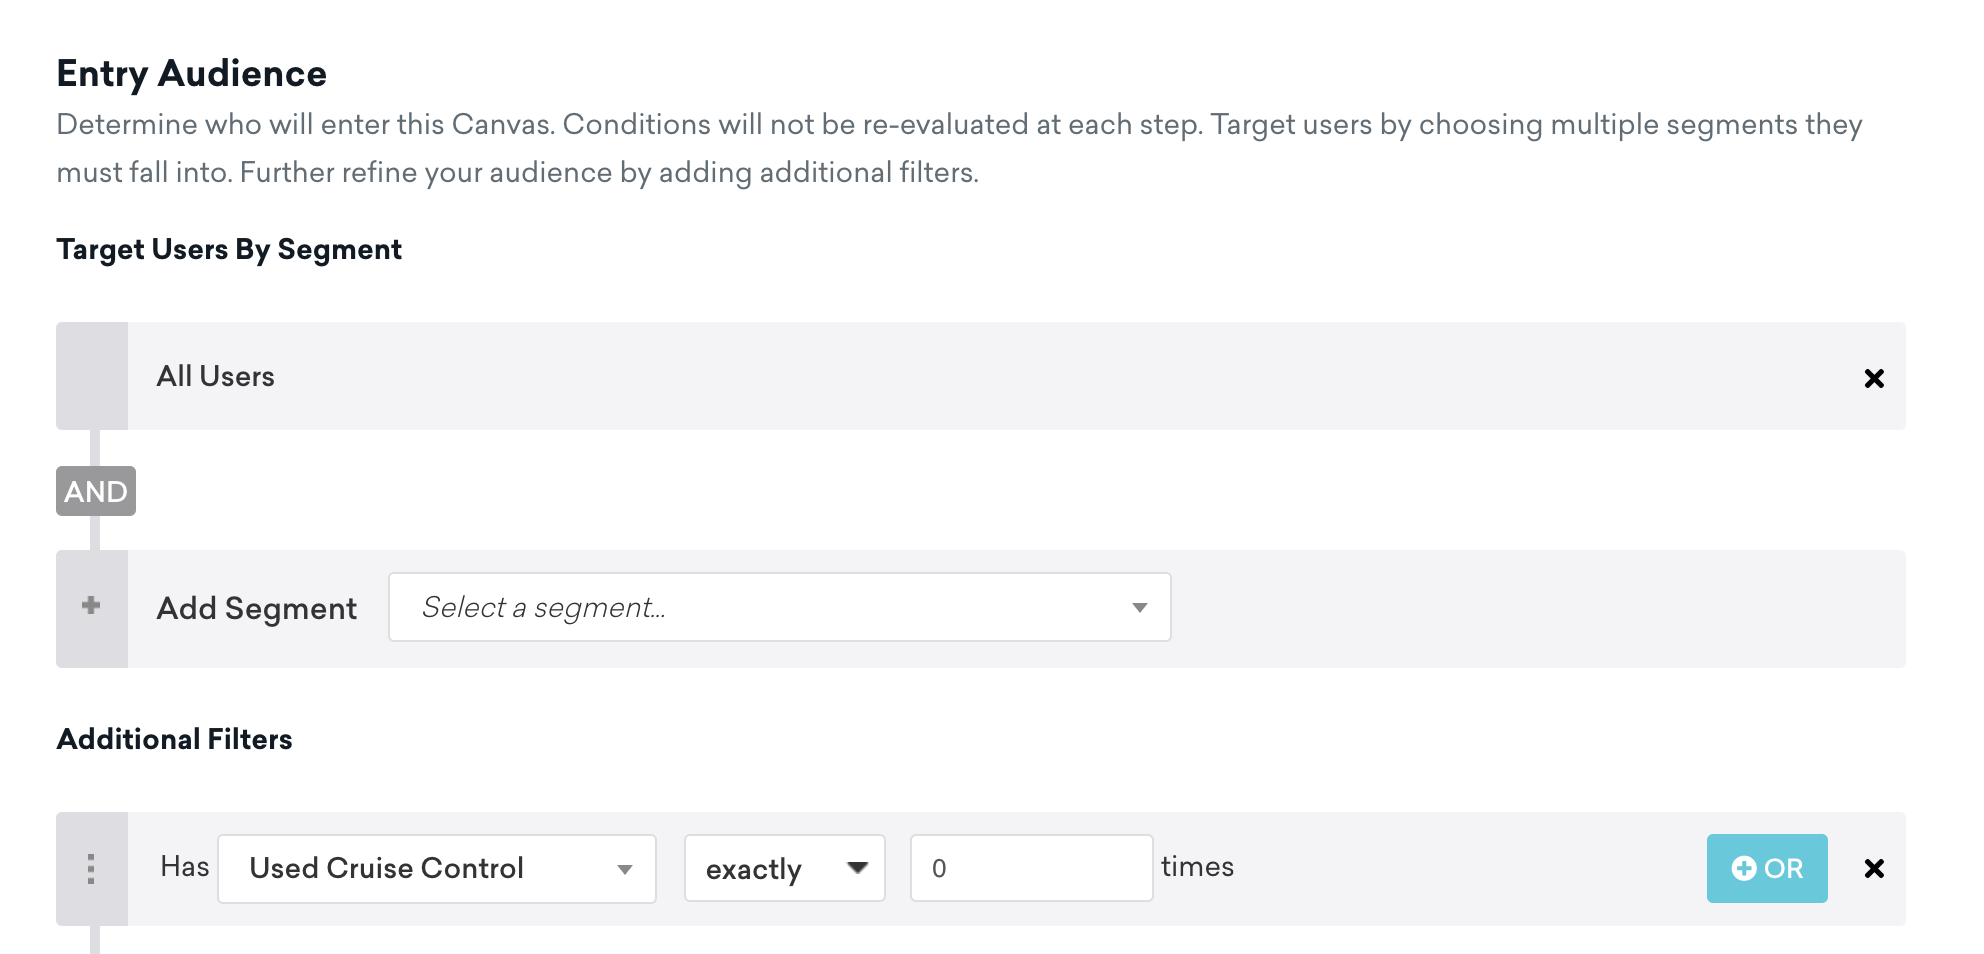Click the segment dropdown arrow

[1139, 608]
